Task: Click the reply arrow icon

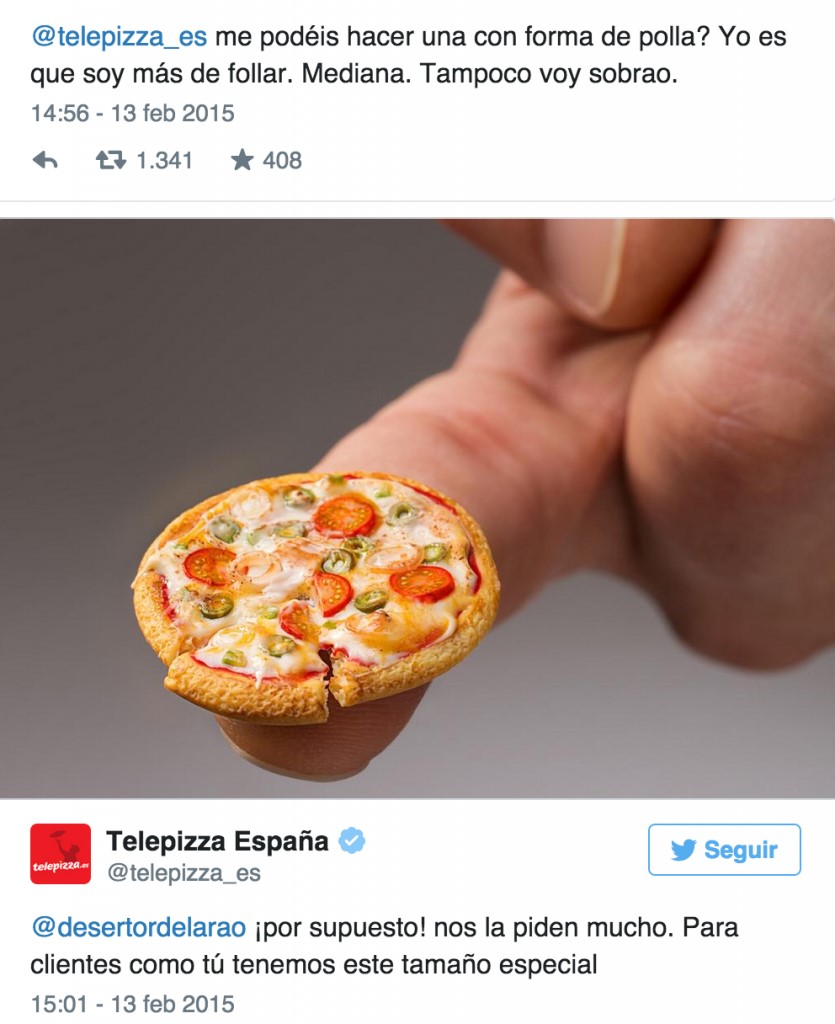Action: [45, 160]
